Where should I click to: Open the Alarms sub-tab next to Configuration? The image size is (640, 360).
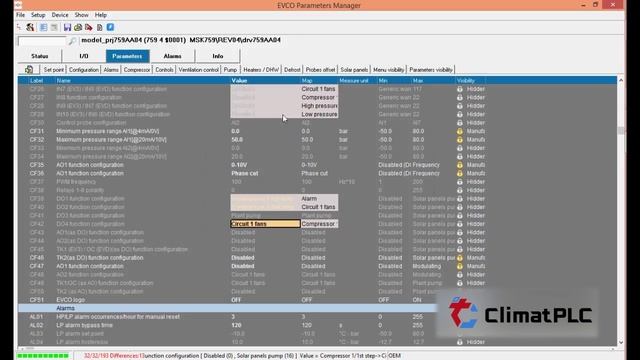(x=111, y=70)
